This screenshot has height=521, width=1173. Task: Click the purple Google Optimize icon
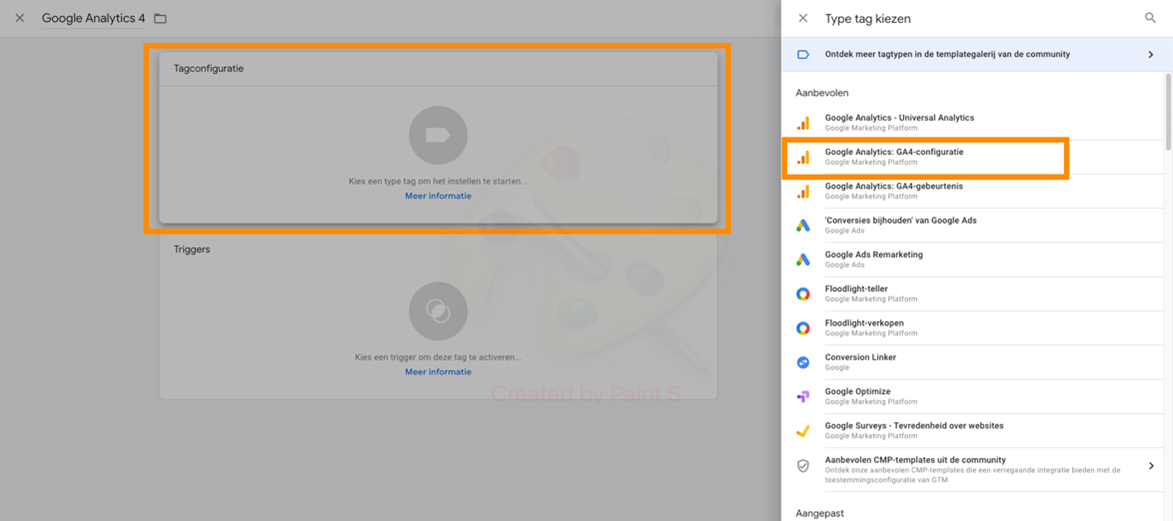[803, 397]
